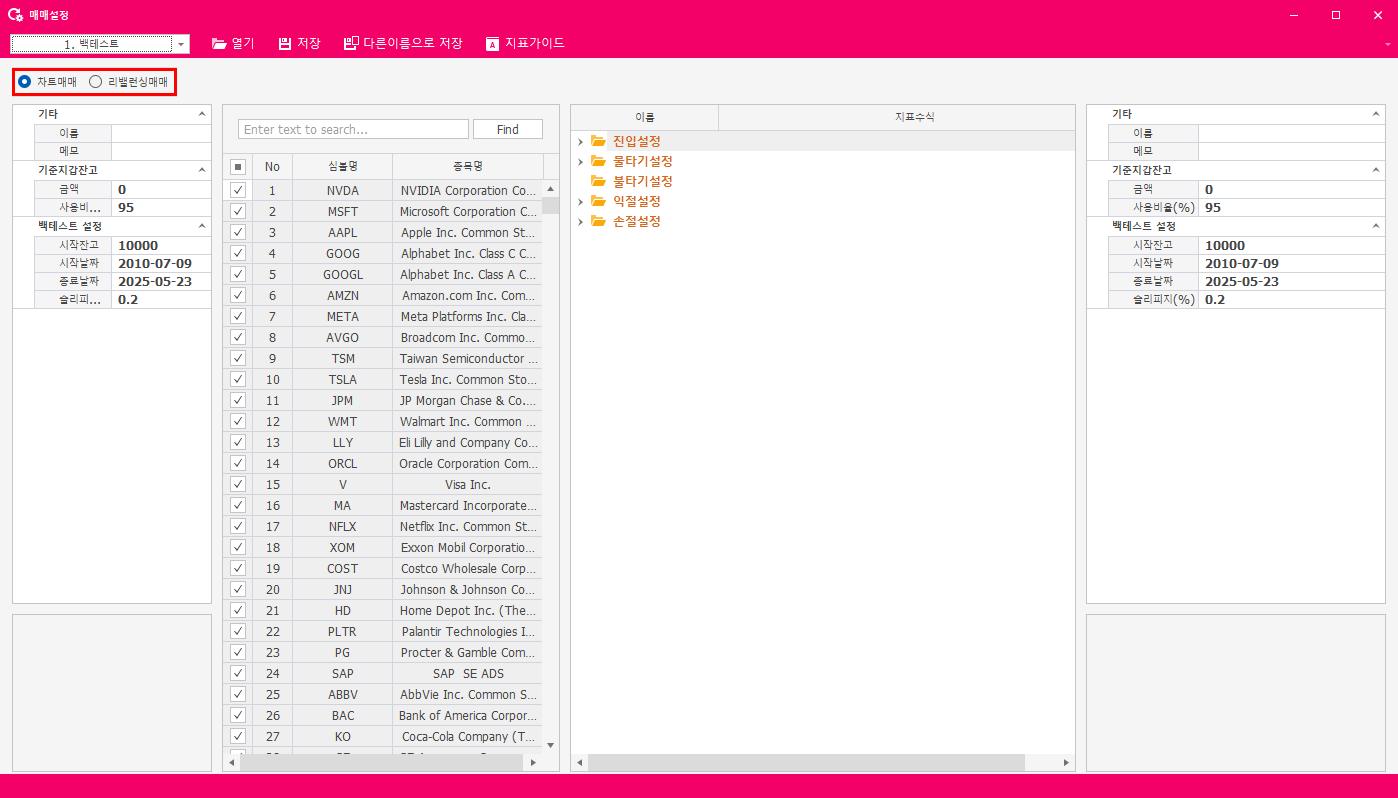
Task: Click the Find button
Action: pyautogui.click(x=508, y=129)
